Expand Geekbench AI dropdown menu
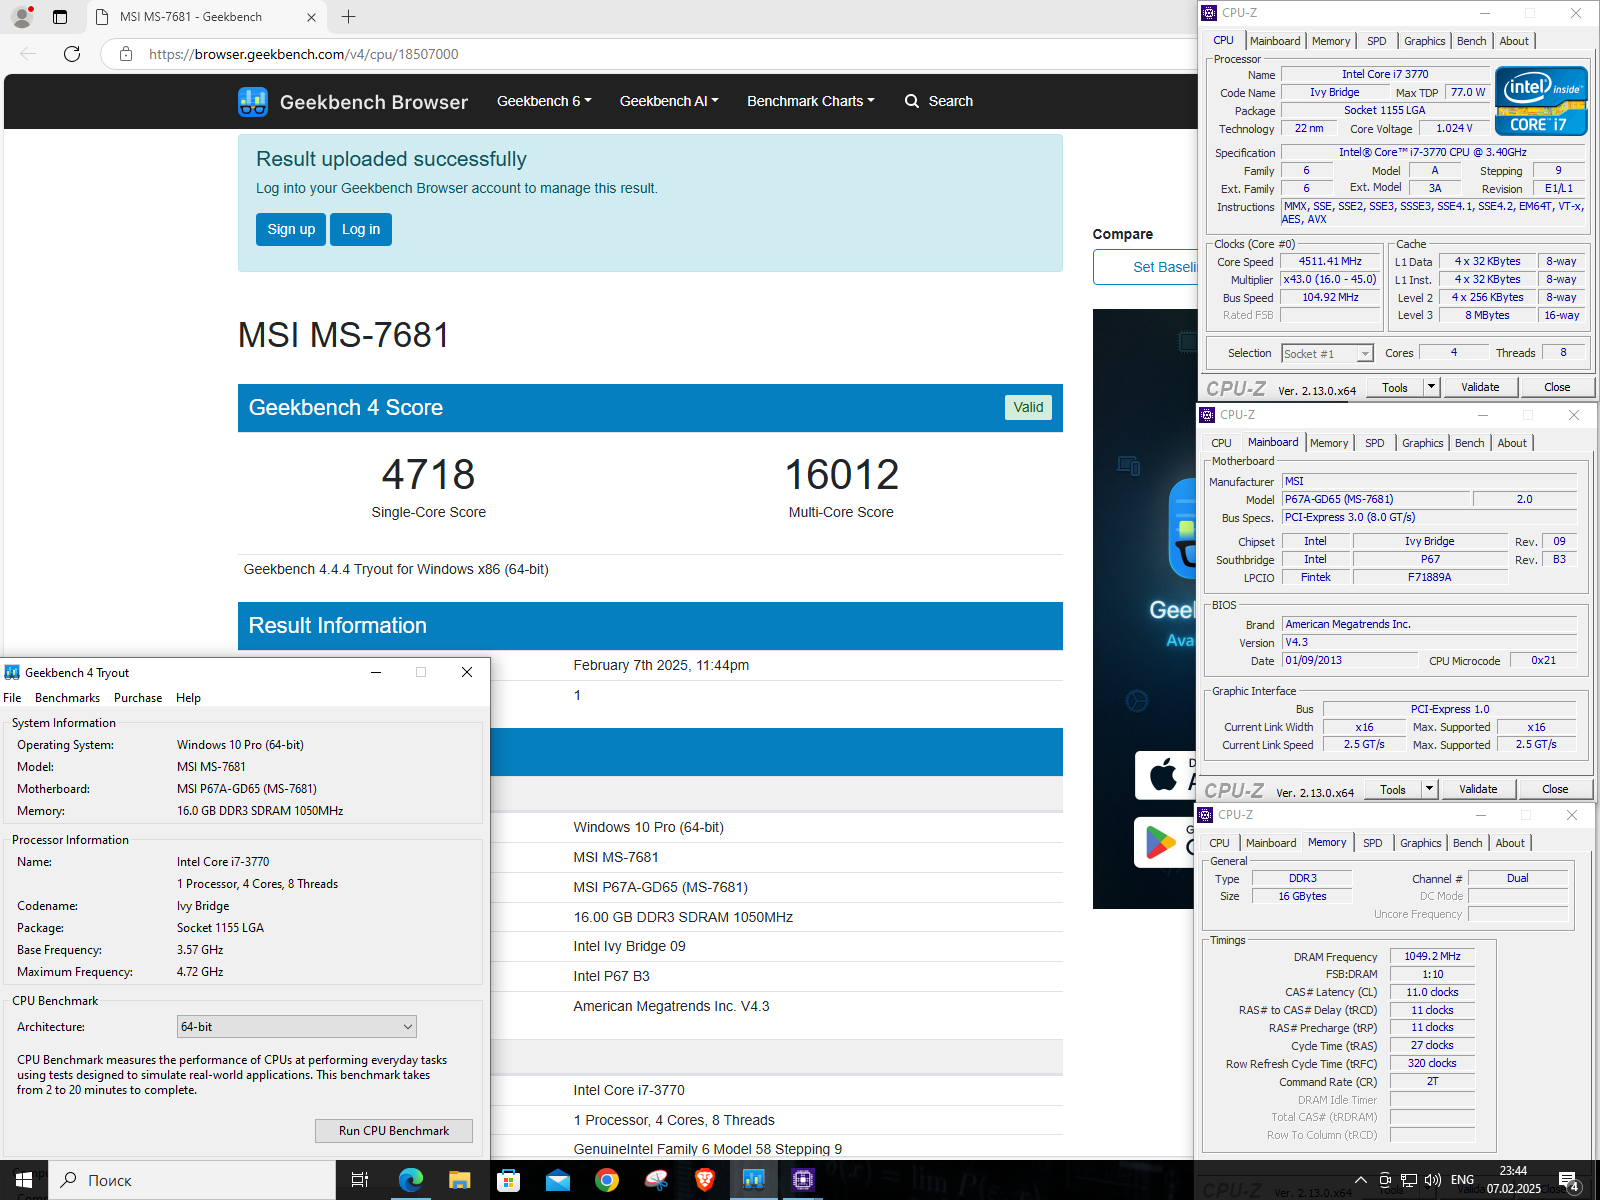Image resolution: width=1600 pixels, height=1200 pixels. [669, 101]
